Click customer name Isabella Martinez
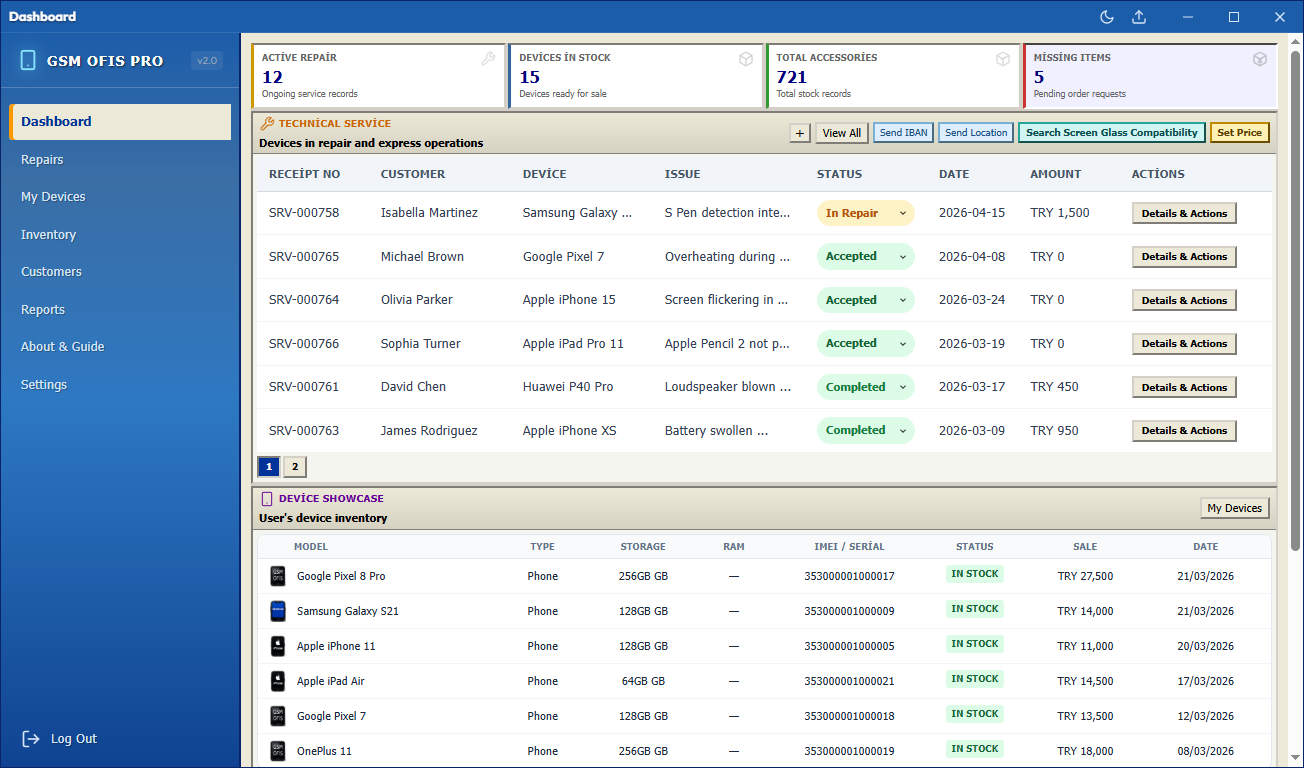 429,213
